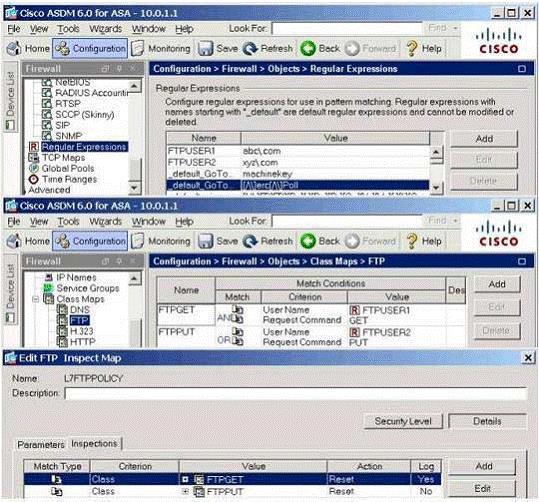Viewport: 539px width, 502px height.
Task: Click Monitoring in the second ASDM window toolbar
Action: coord(161,241)
